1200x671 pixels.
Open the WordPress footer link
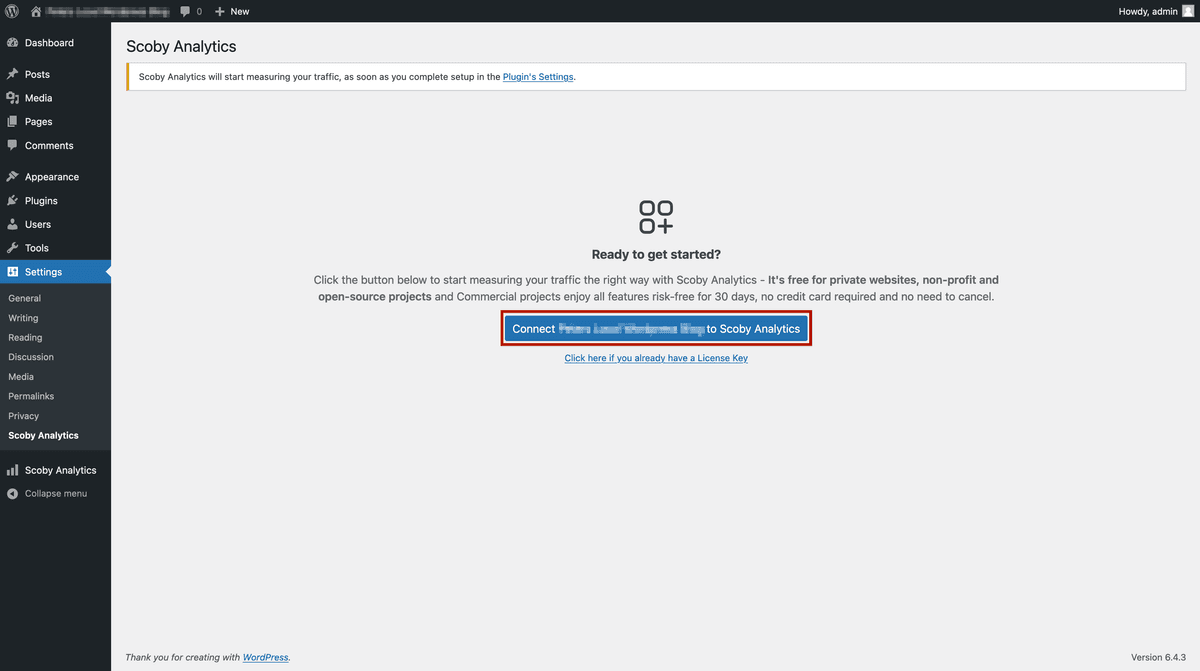click(x=266, y=657)
